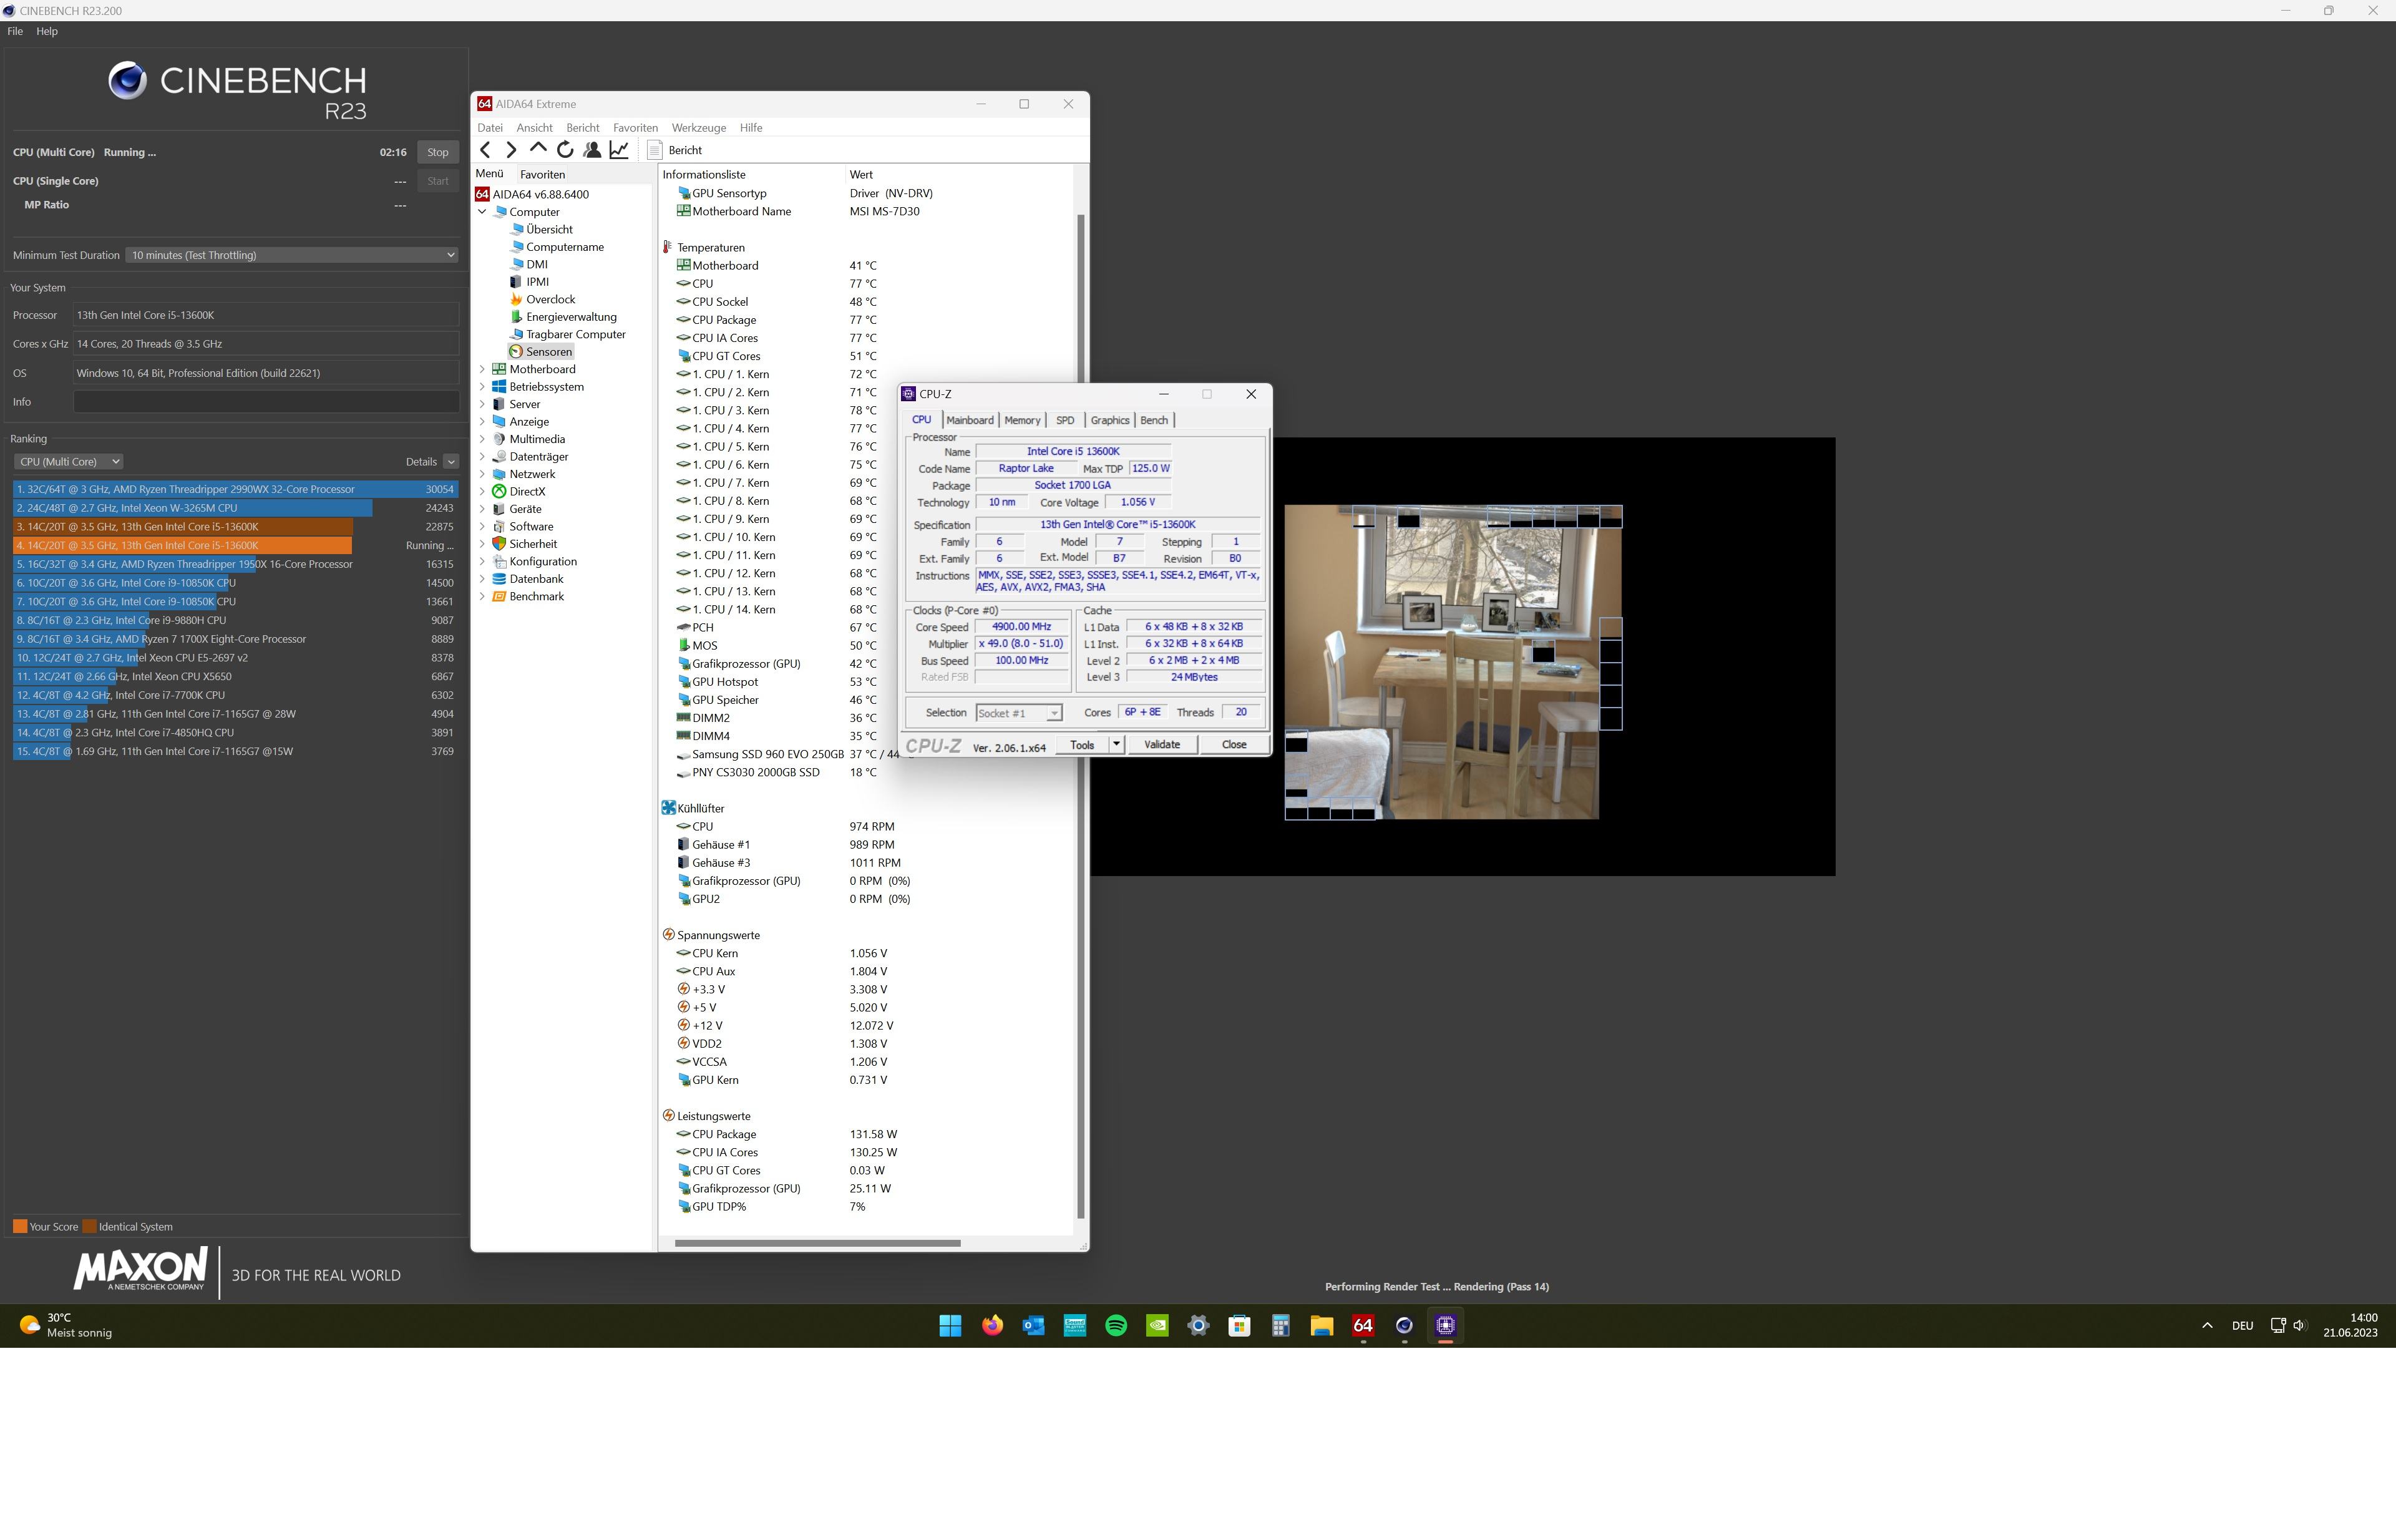
Task: Expand the Multimedia tree node
Action: coord(482,439)
